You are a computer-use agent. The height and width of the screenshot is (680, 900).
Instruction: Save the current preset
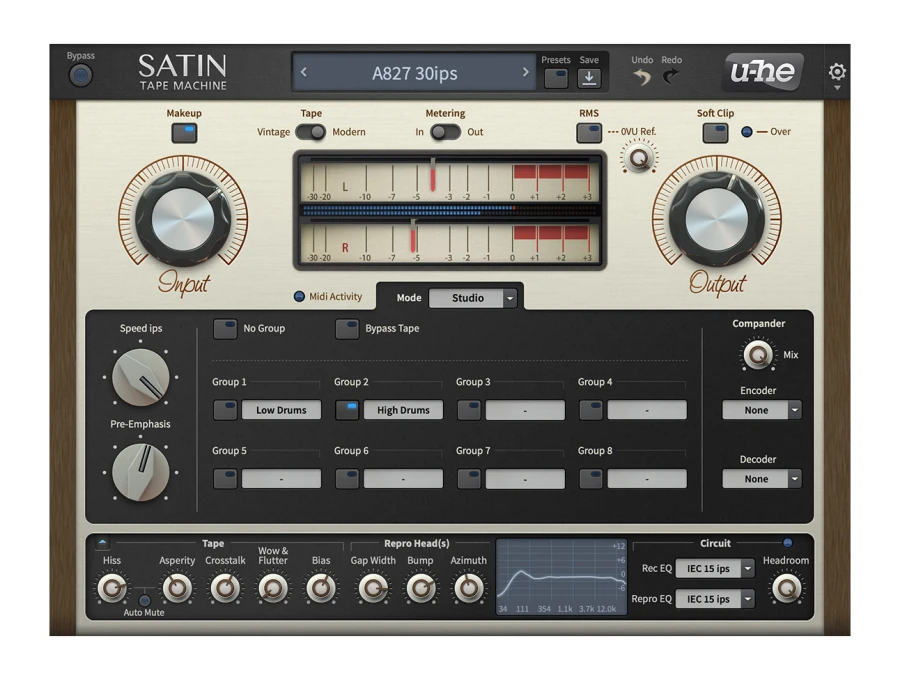click(x=589, y=78)
